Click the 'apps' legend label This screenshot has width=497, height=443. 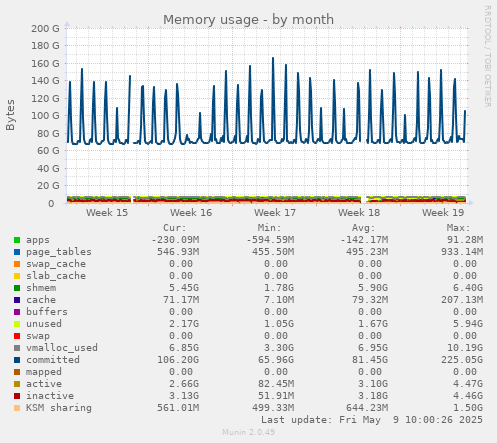click(38, 240)
